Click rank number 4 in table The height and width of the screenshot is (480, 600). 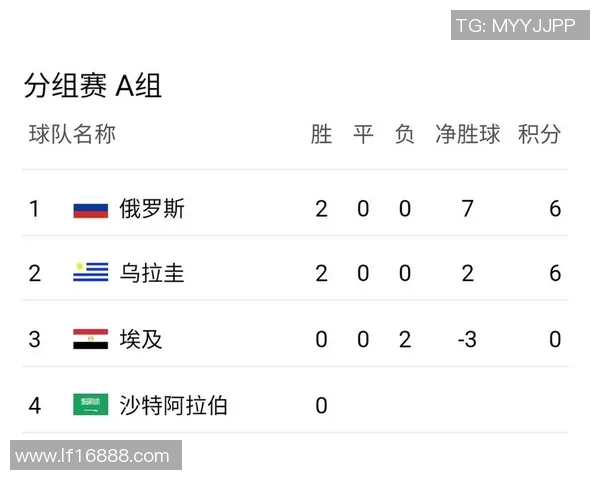click(35, 405)
